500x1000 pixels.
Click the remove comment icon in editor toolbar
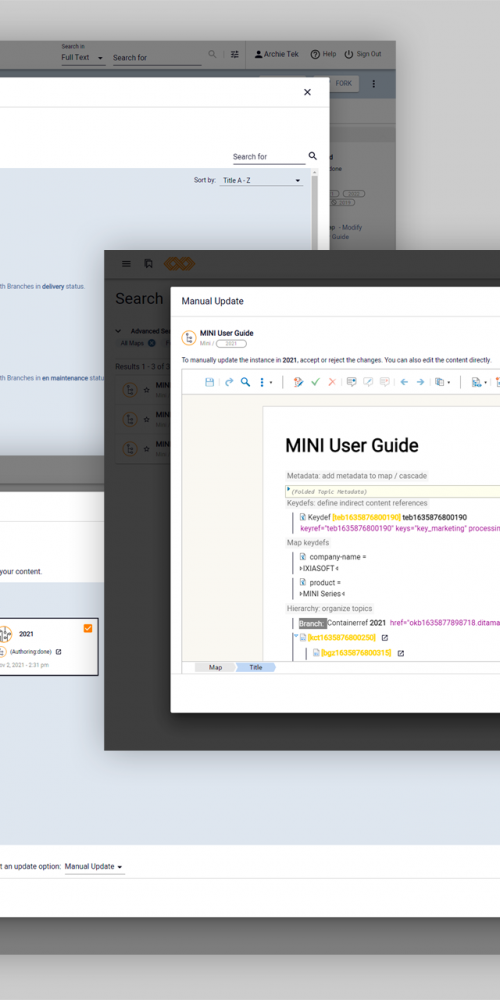tap(385, 382)
